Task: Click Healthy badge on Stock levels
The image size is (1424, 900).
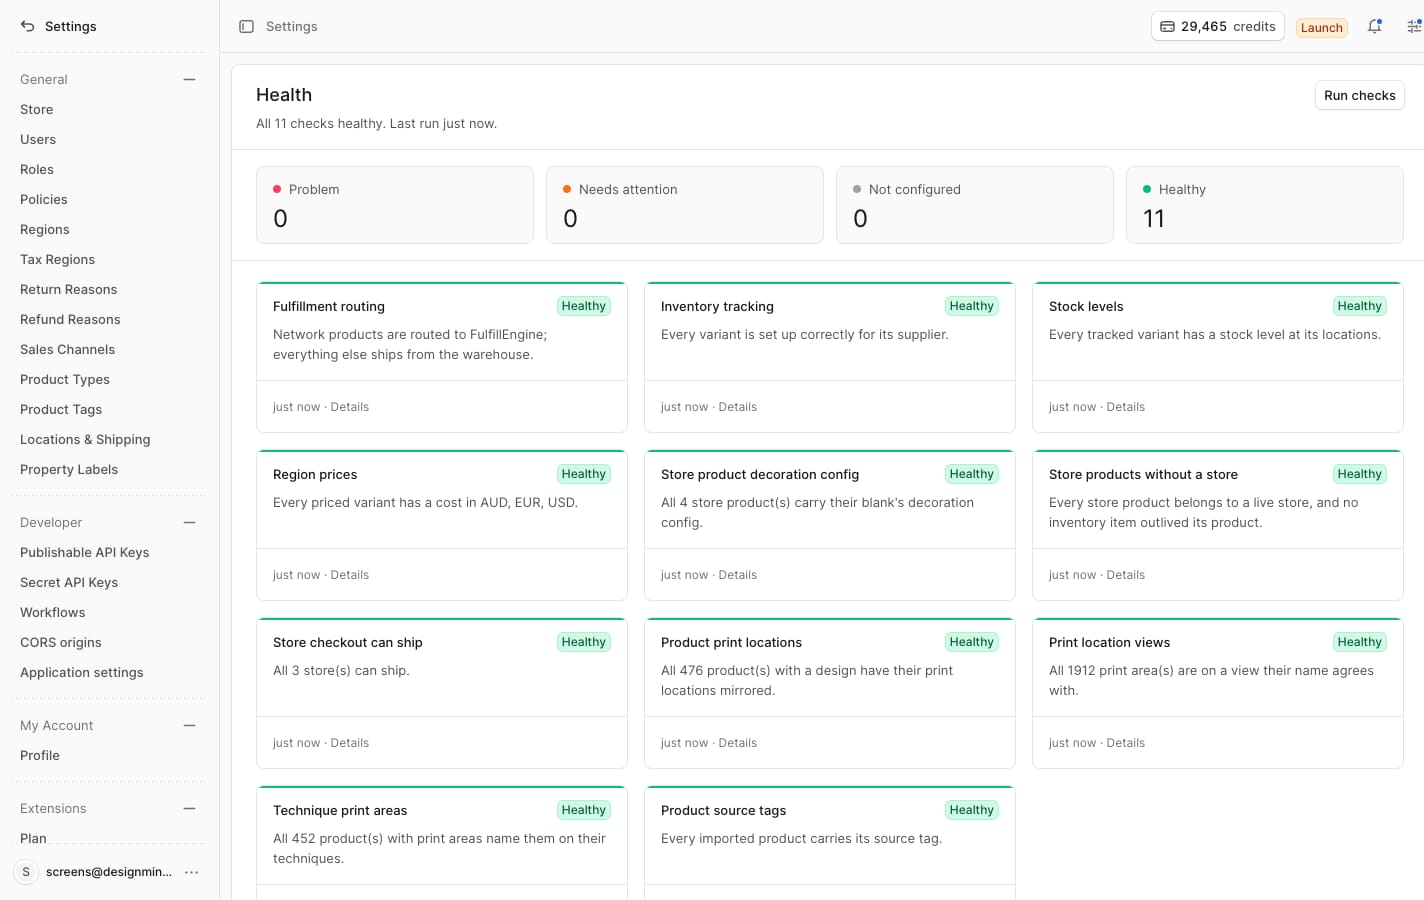Action: point(1360,307)
